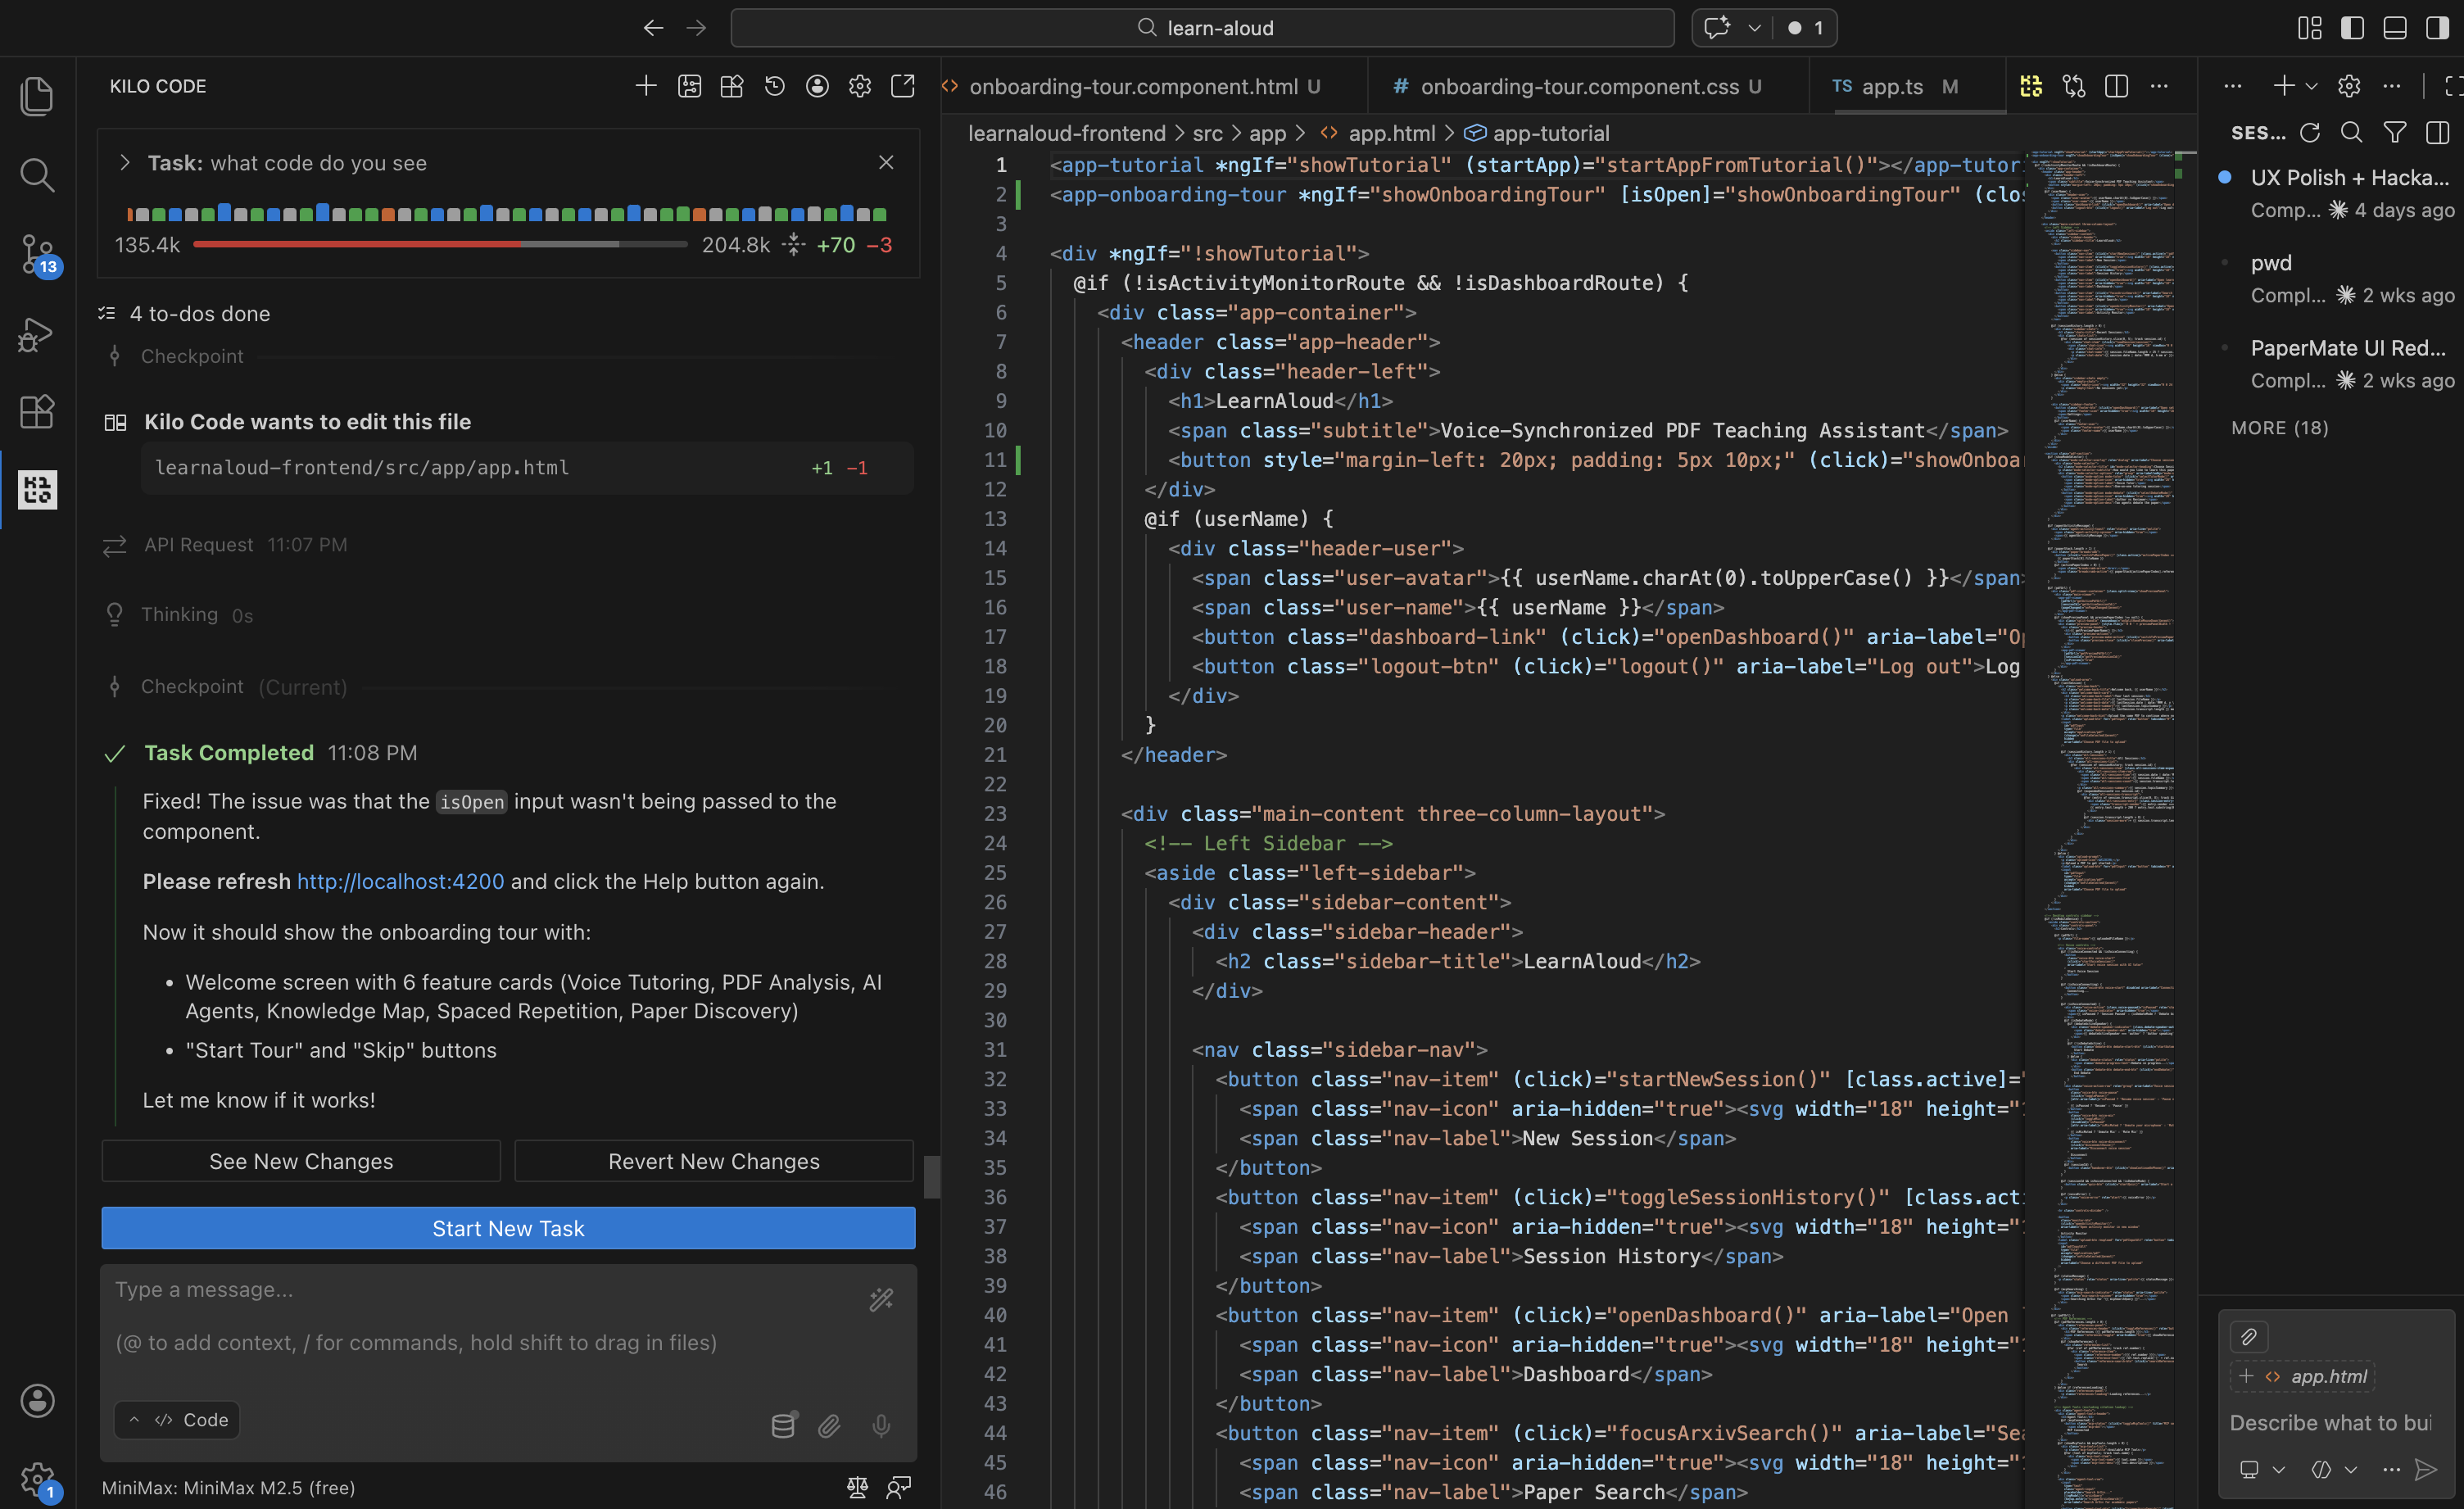
Task: Click the enhance prompt wand icon
Action: pos(881,1299)
